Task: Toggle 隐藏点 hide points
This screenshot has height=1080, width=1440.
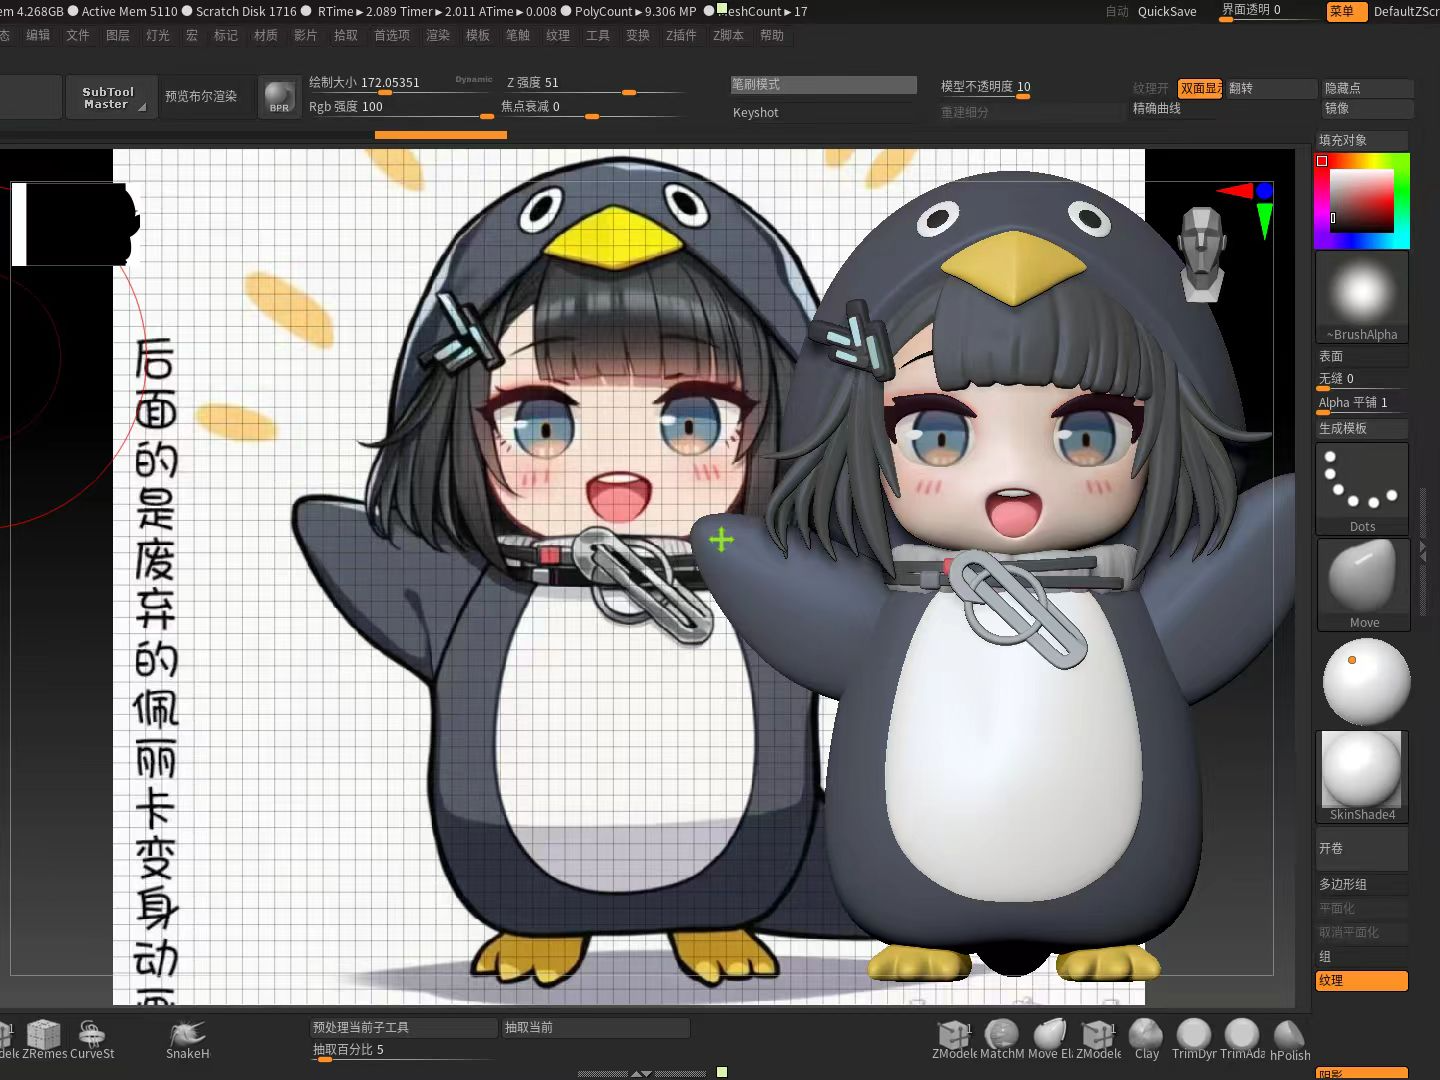Action: click(x=1367, y=89)
